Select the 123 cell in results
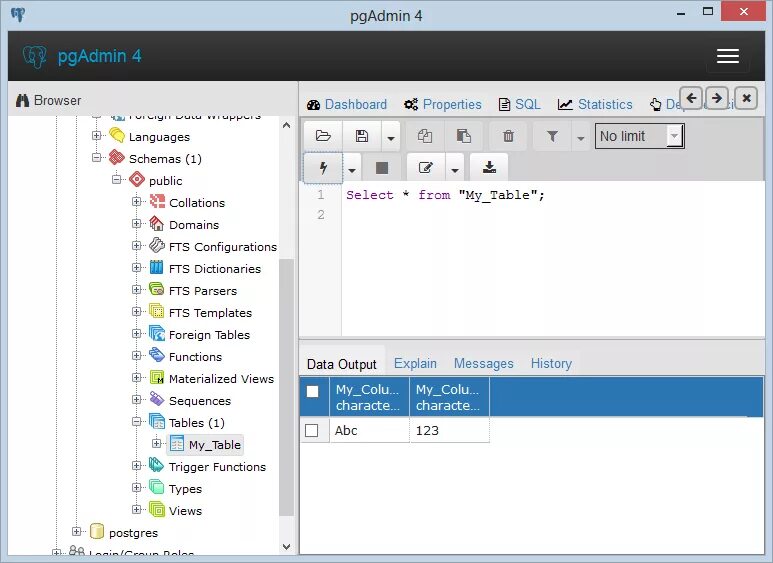This screenshot has height=563, width=773. point(449,430)
